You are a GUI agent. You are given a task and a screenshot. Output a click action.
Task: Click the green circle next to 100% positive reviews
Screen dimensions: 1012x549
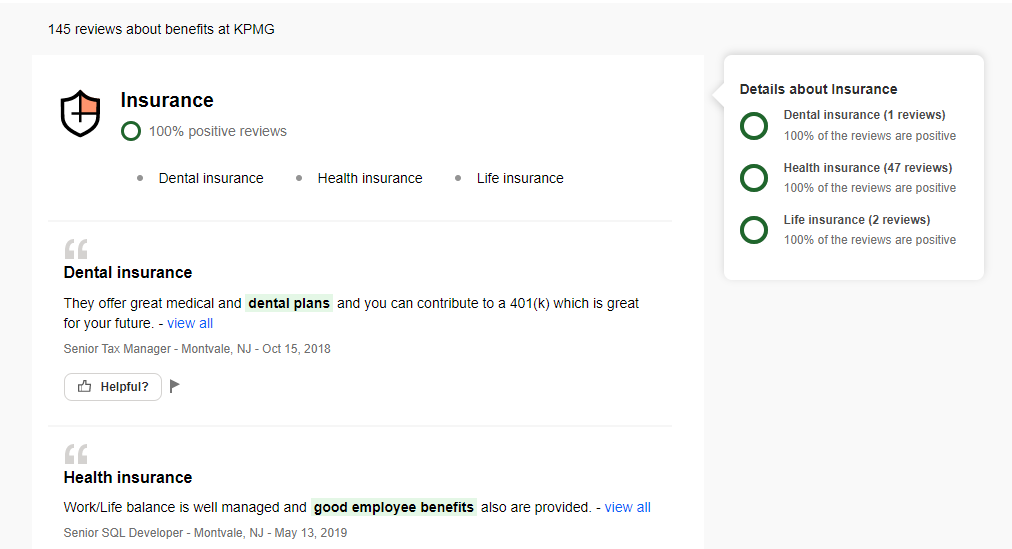(131, 131)
